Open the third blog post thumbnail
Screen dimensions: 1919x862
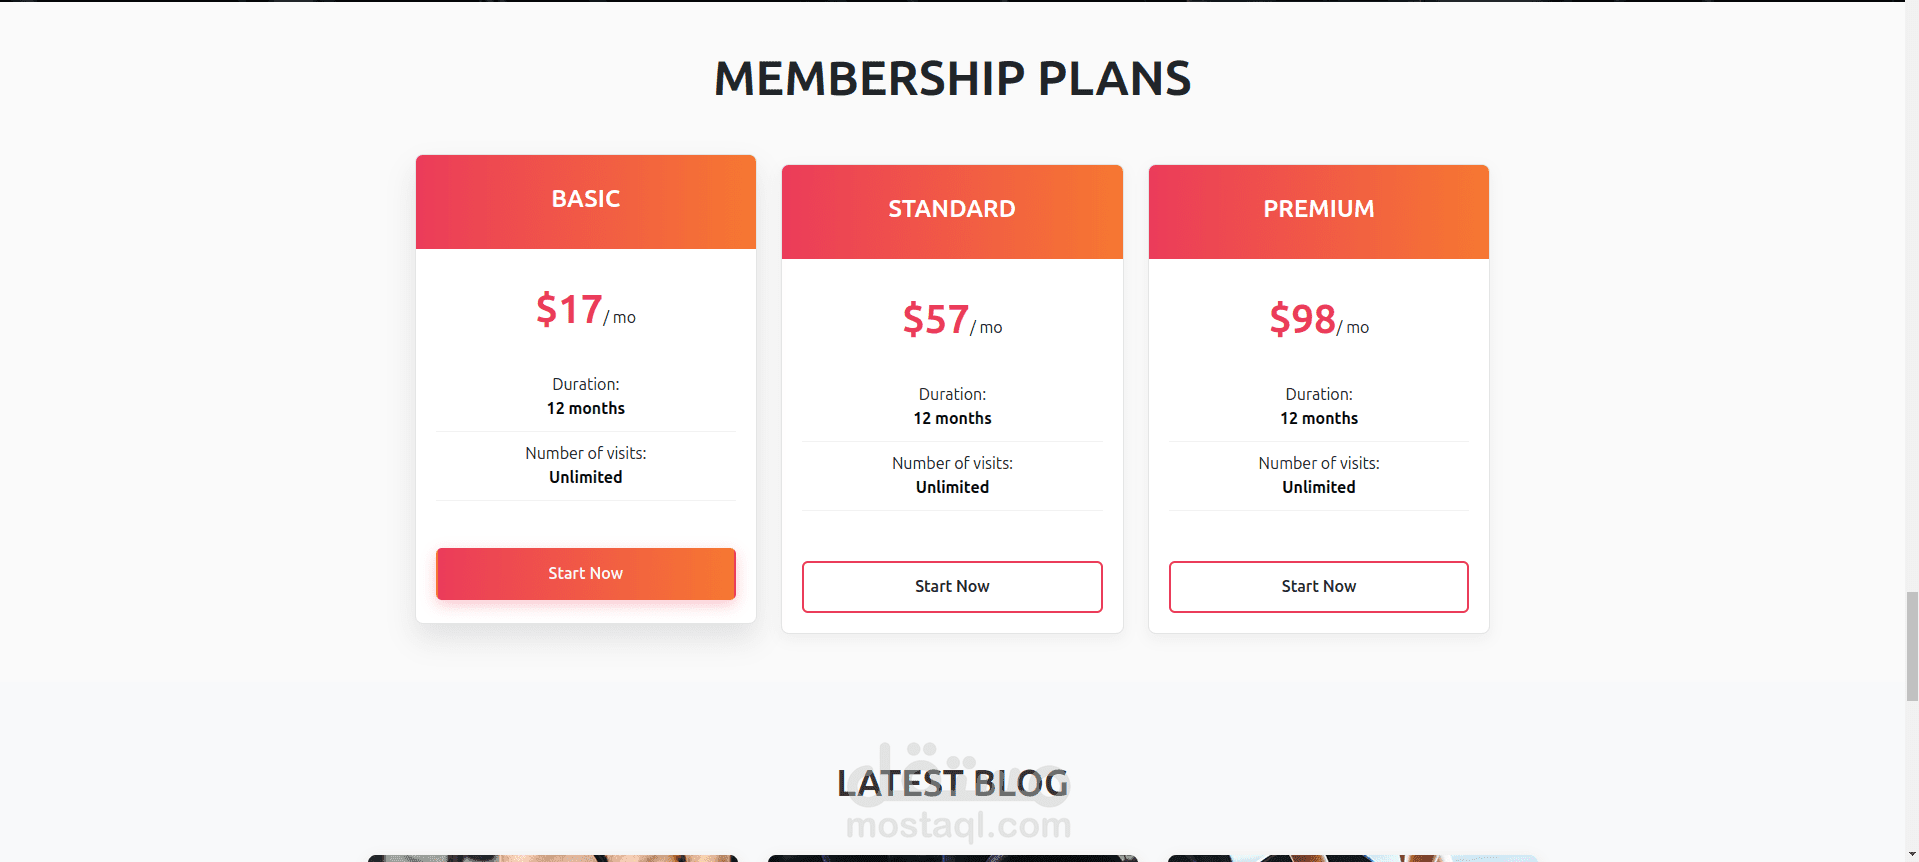[1352, 857]
